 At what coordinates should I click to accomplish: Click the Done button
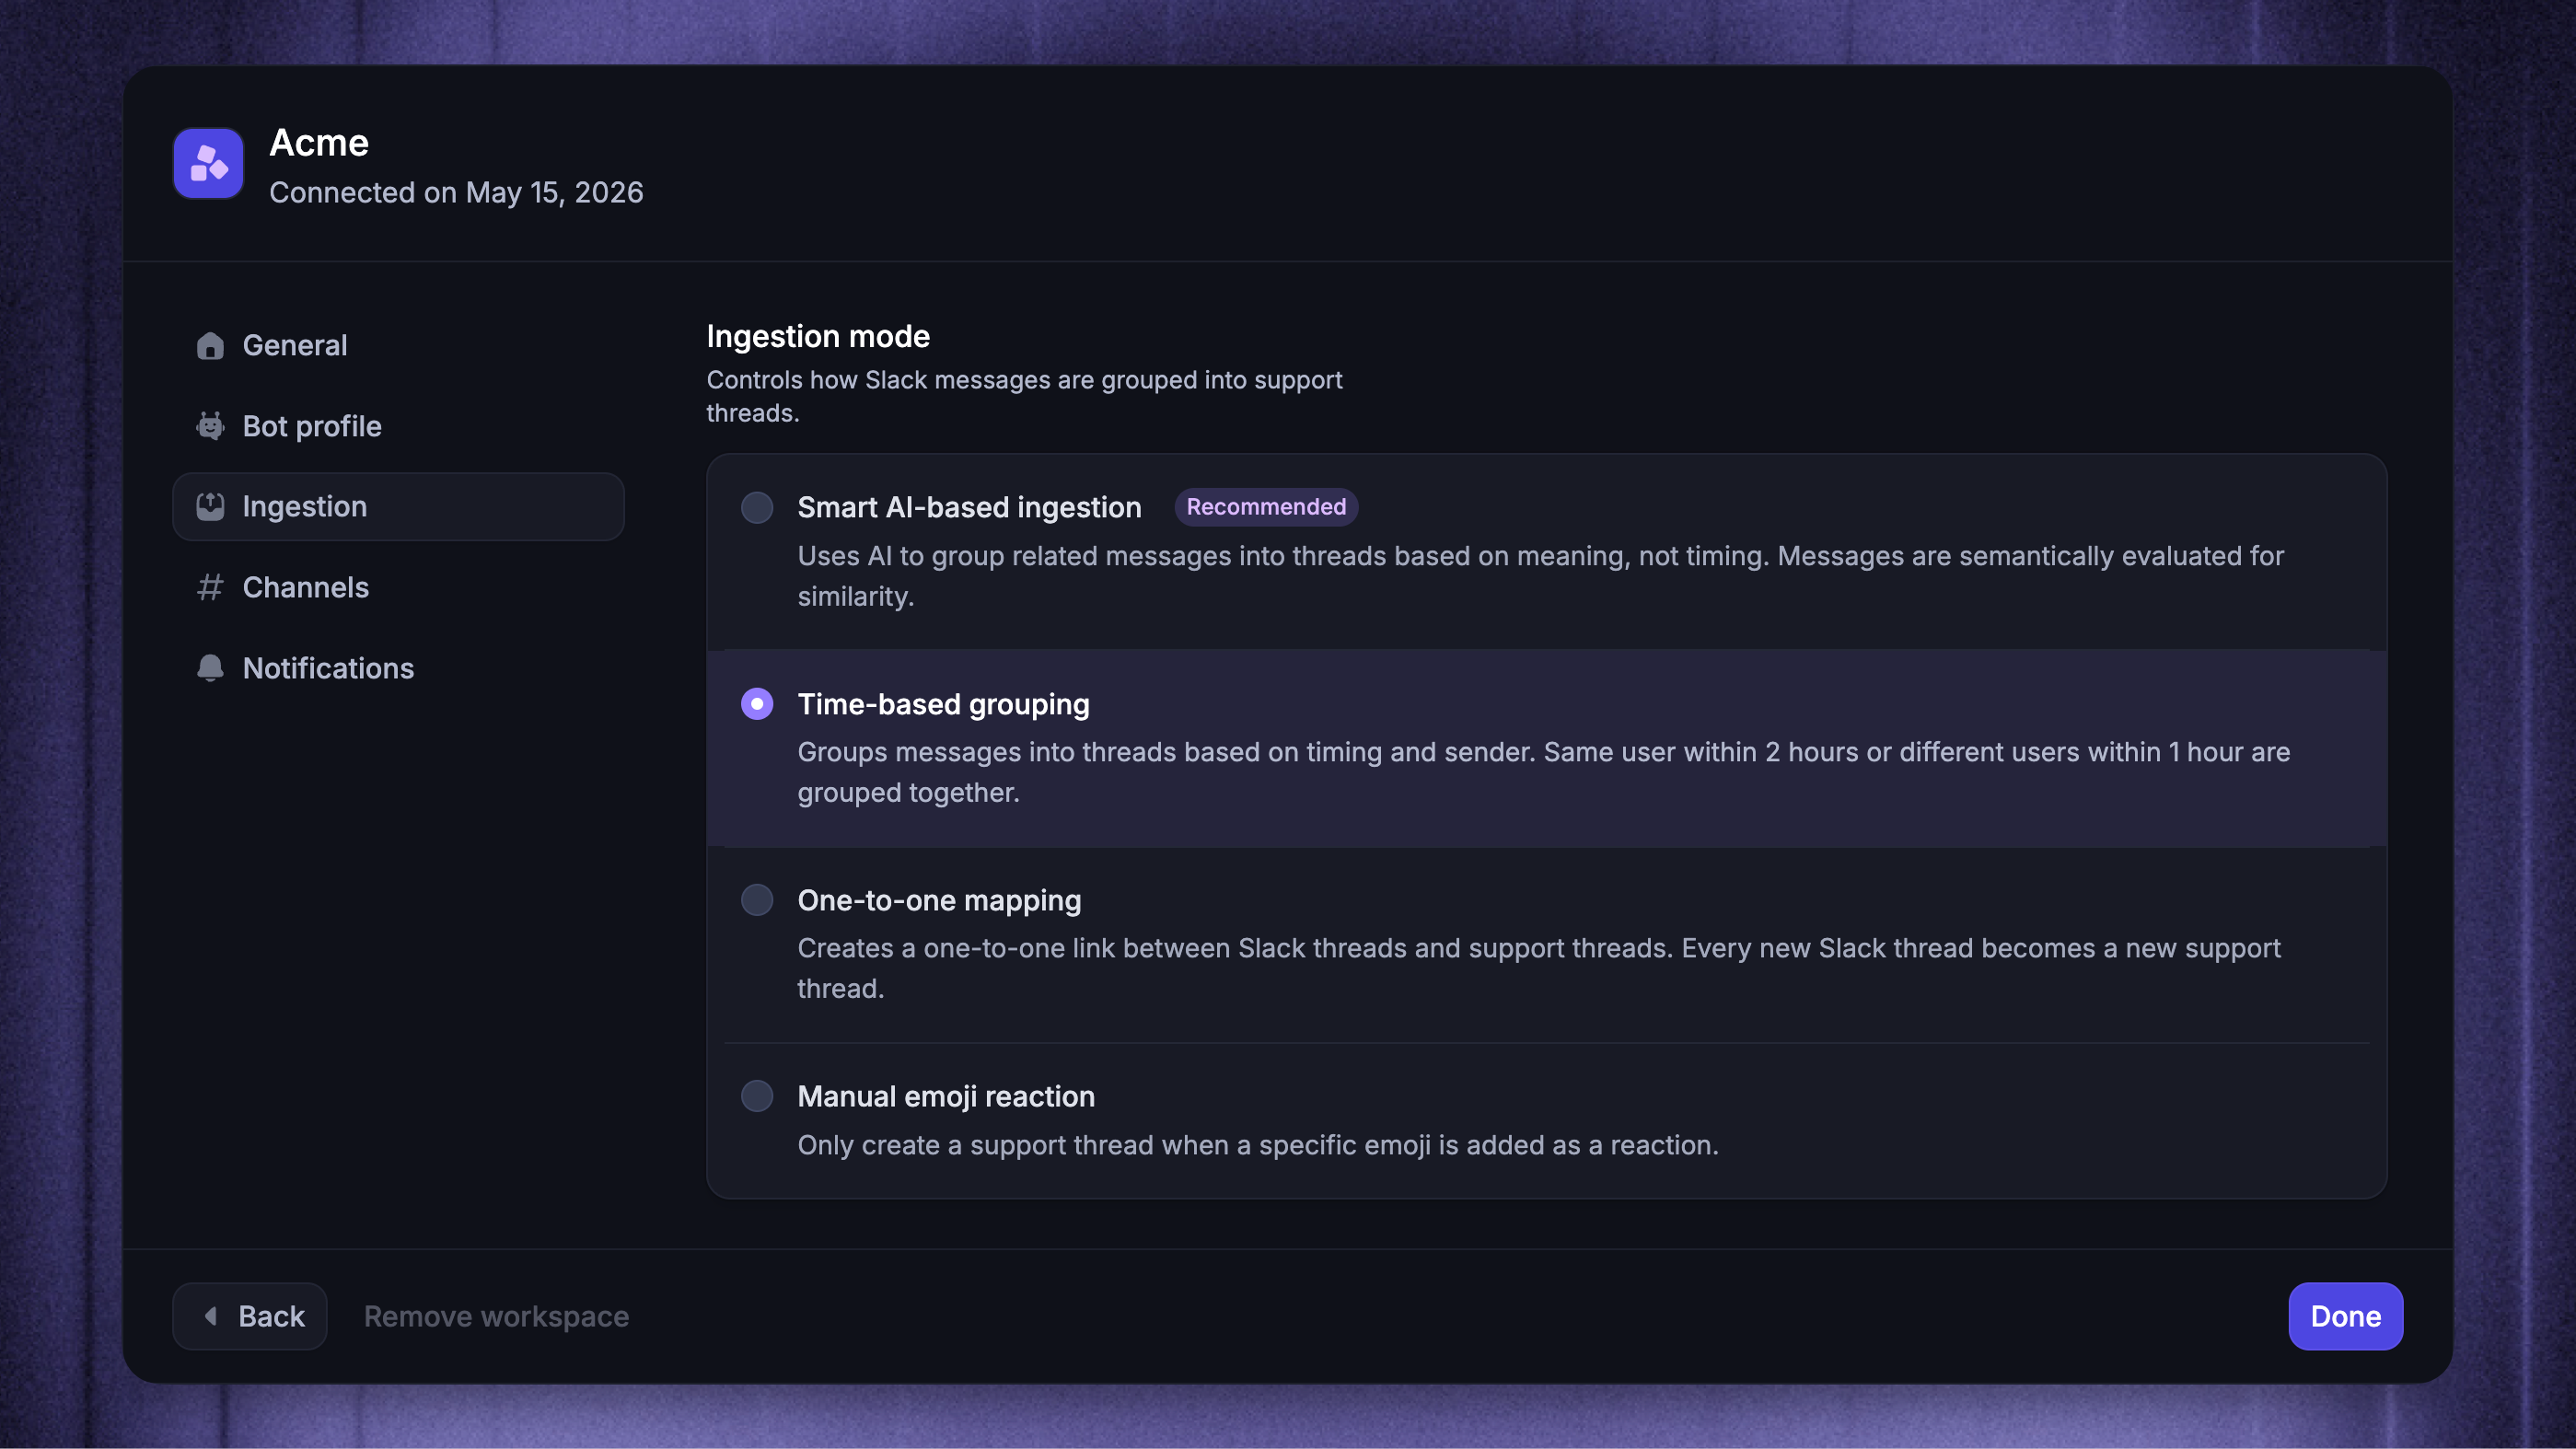point(2346,1316)
